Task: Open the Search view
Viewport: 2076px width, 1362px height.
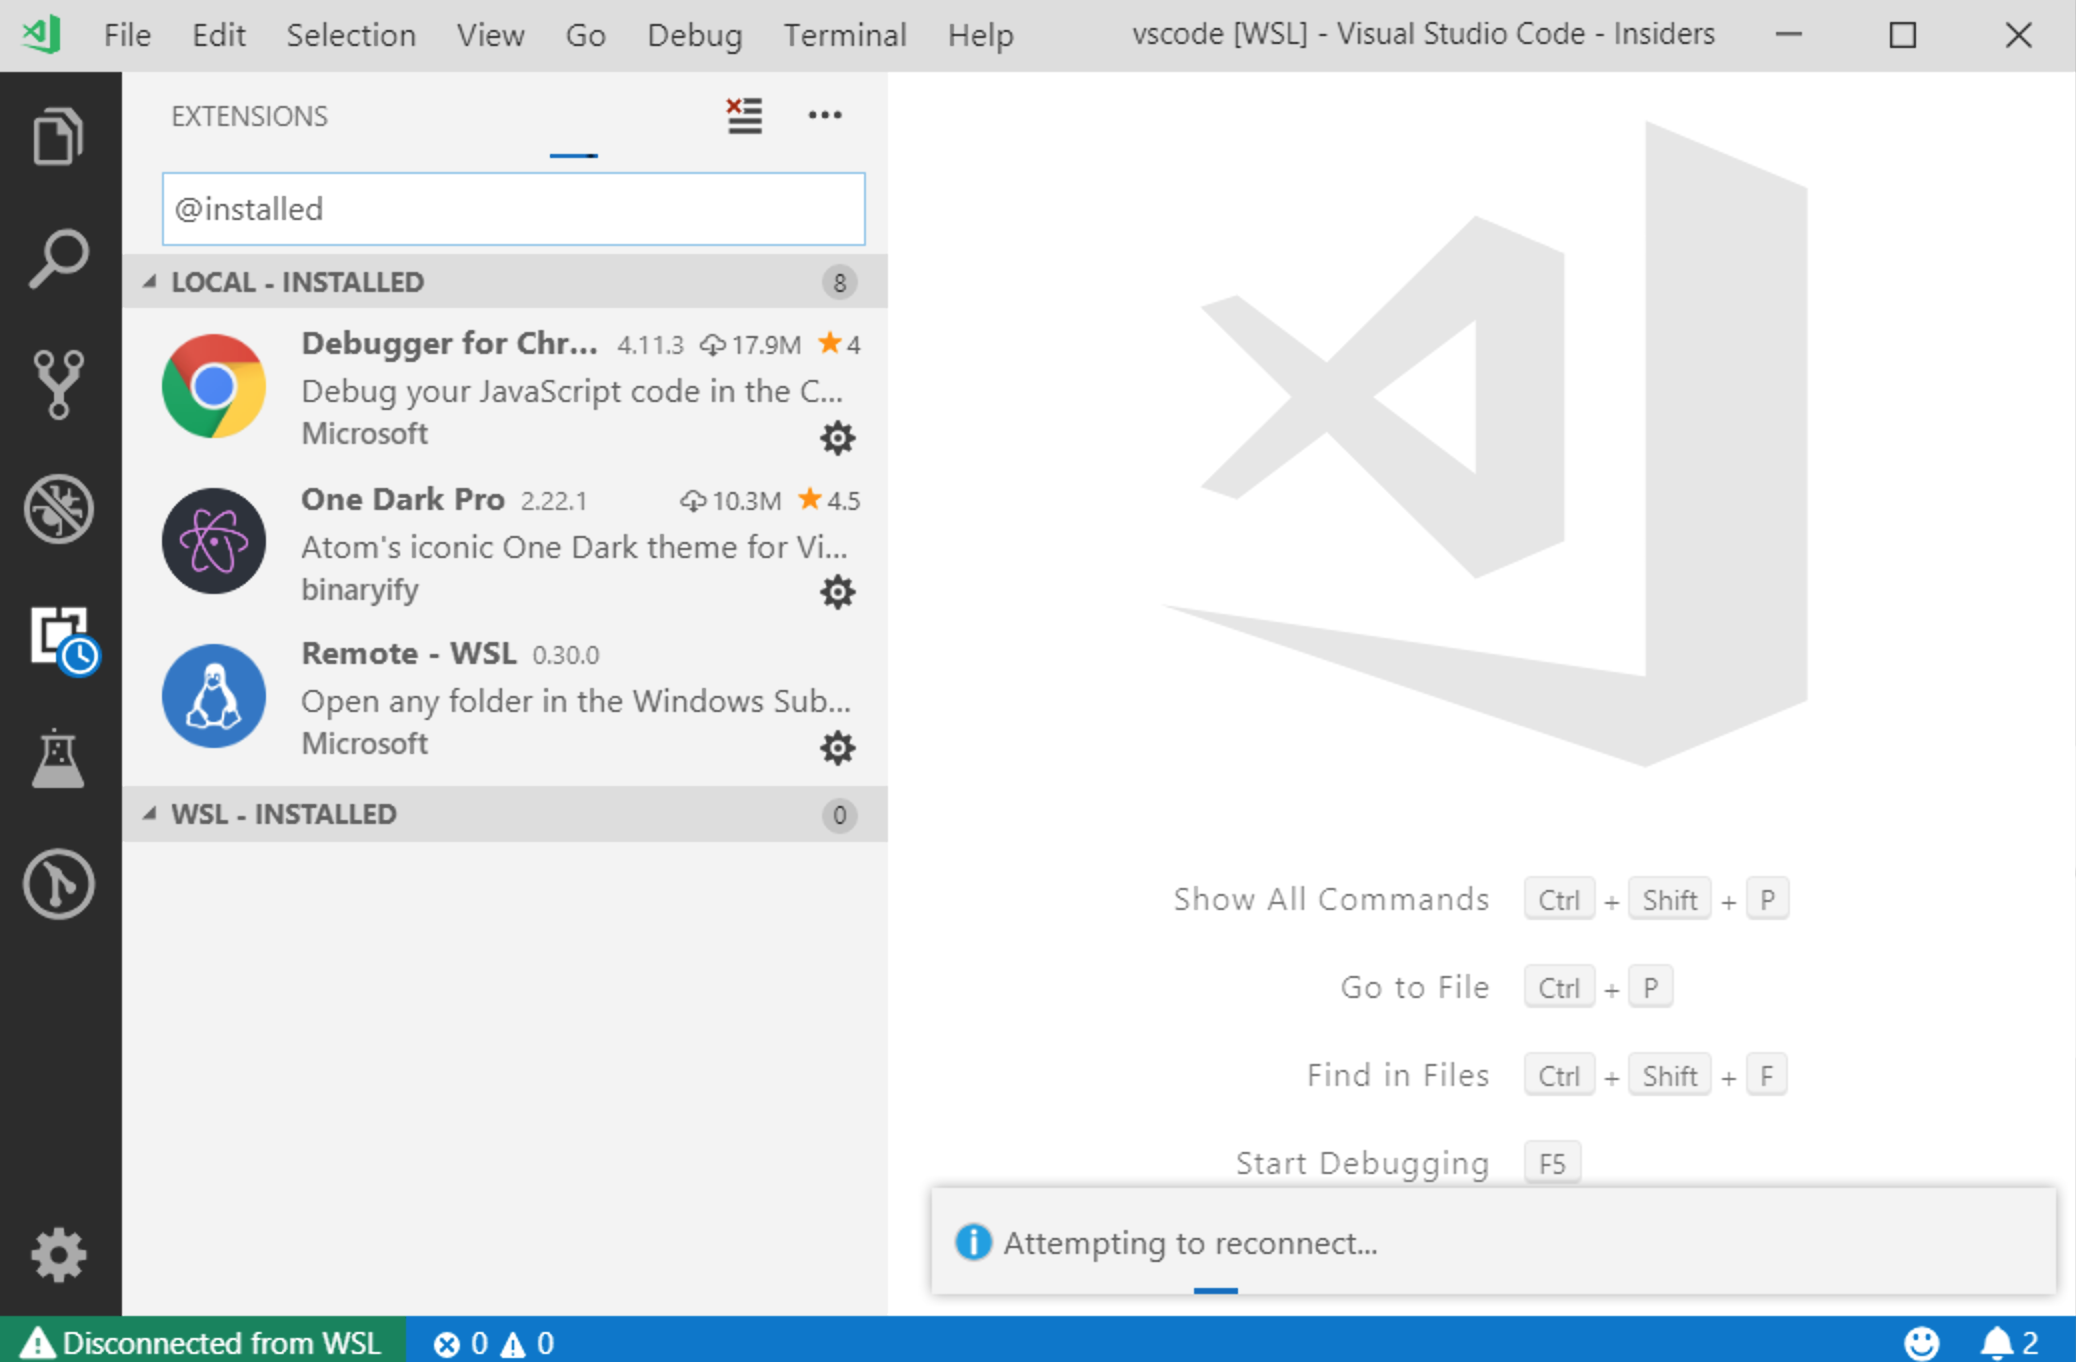Action: [58, 258]
